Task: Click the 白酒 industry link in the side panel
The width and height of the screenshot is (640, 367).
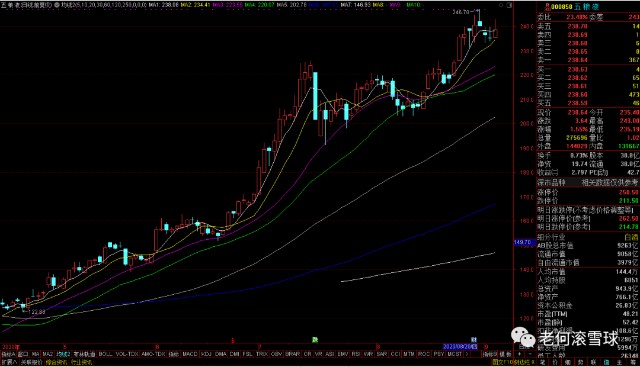Action: (x=631, y=237)
